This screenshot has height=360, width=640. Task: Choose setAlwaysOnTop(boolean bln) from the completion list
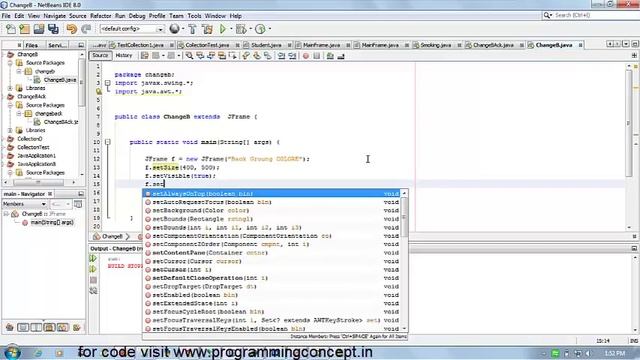coord(271,194)
